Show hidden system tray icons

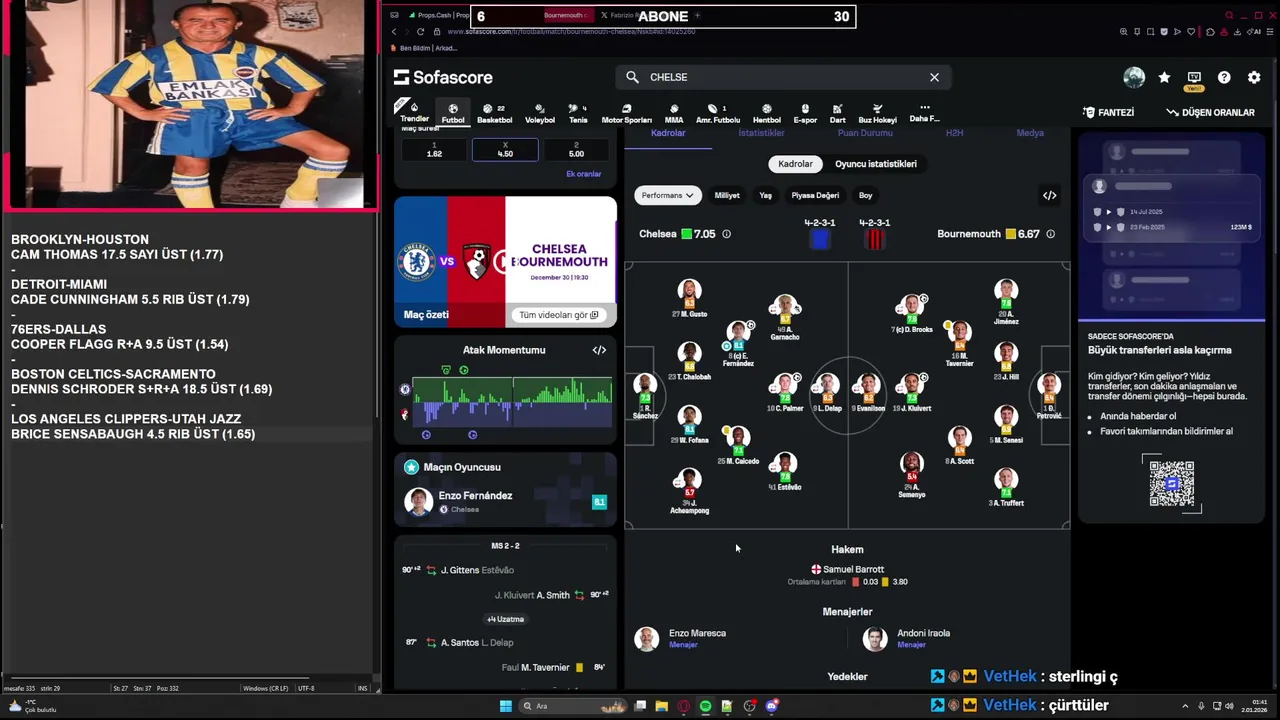[x=1185, y=706]
